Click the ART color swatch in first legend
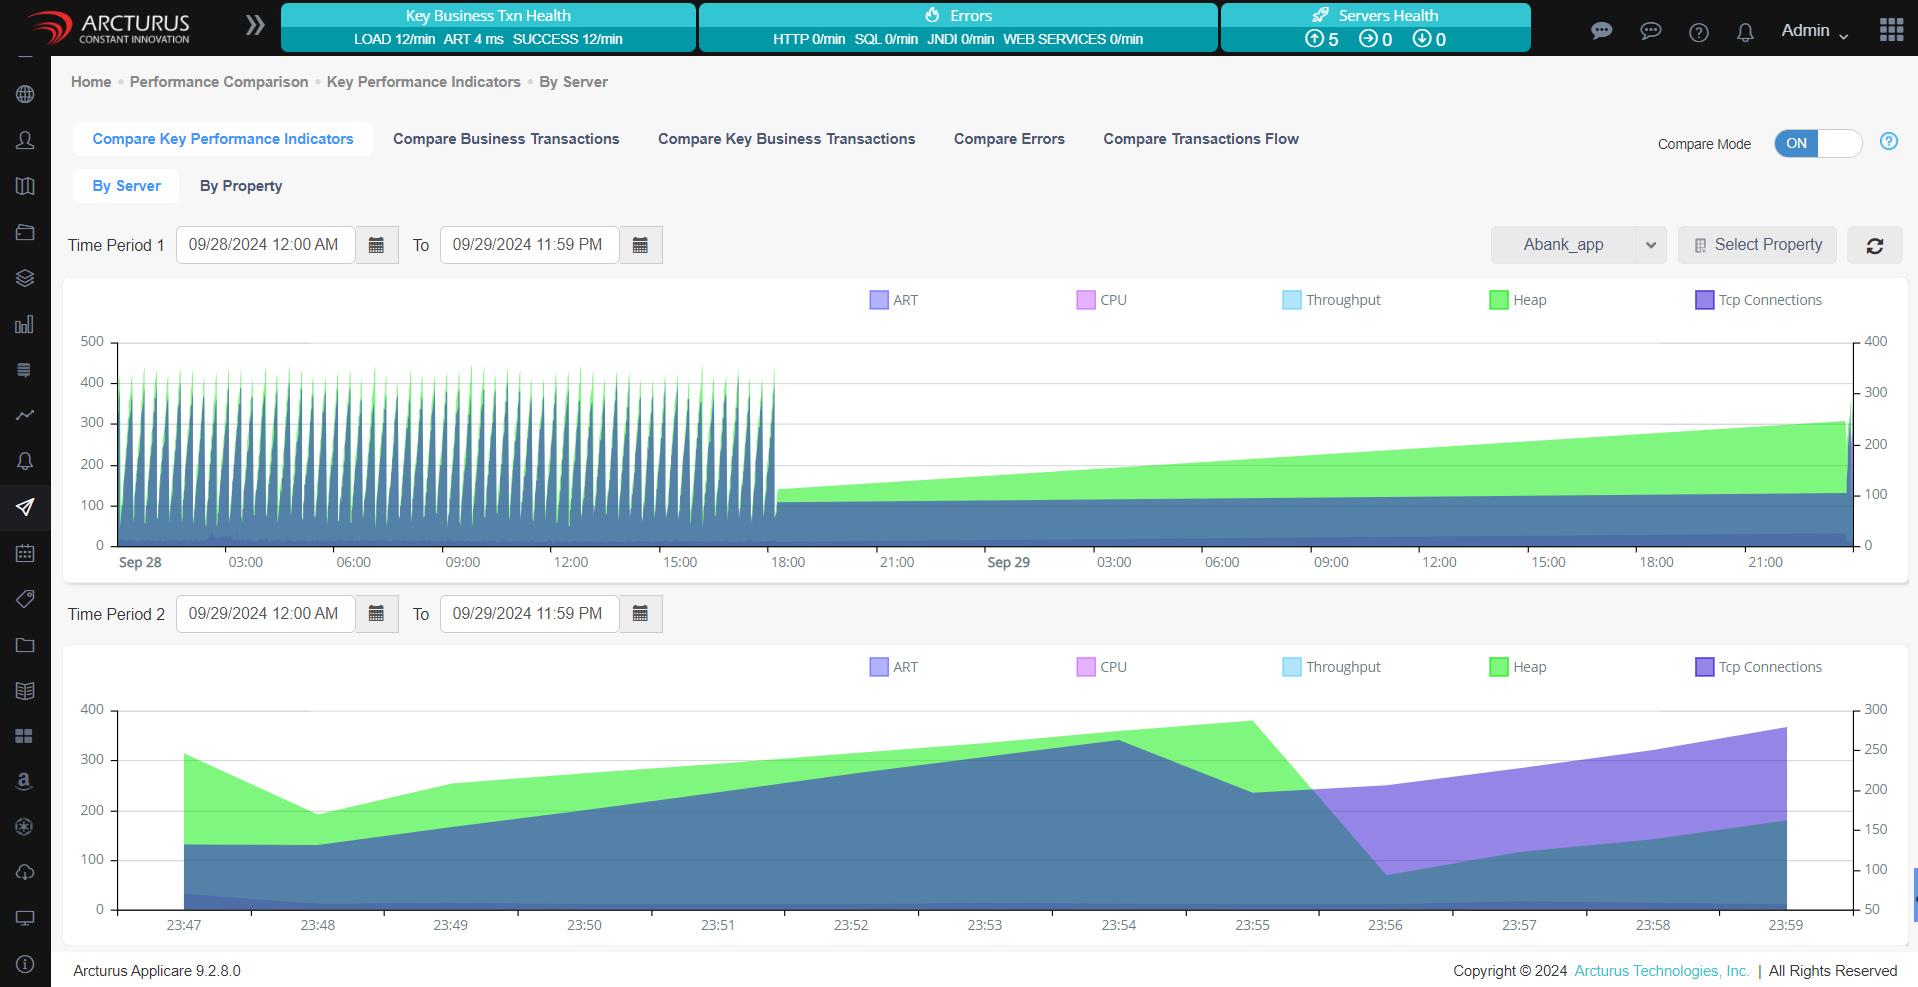The height and width of the screenshot is (987, 1918). coord(879,300)
